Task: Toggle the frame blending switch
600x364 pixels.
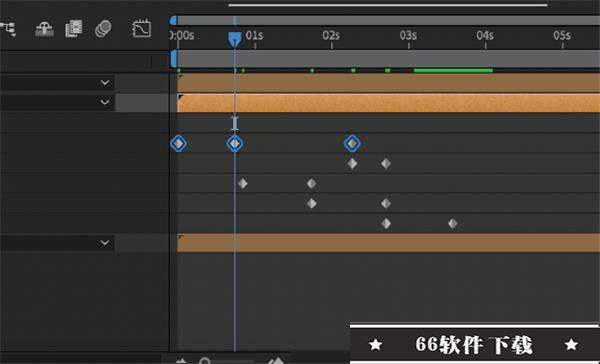Action: pyautogui.click(x=74, y=29)
